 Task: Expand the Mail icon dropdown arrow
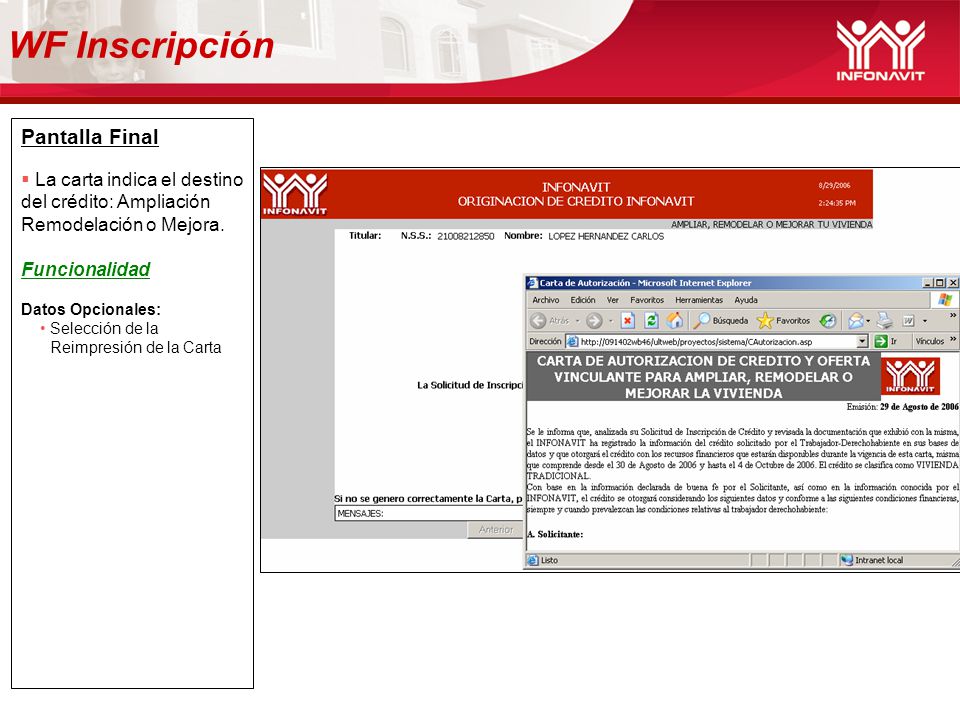pos(868,321)
